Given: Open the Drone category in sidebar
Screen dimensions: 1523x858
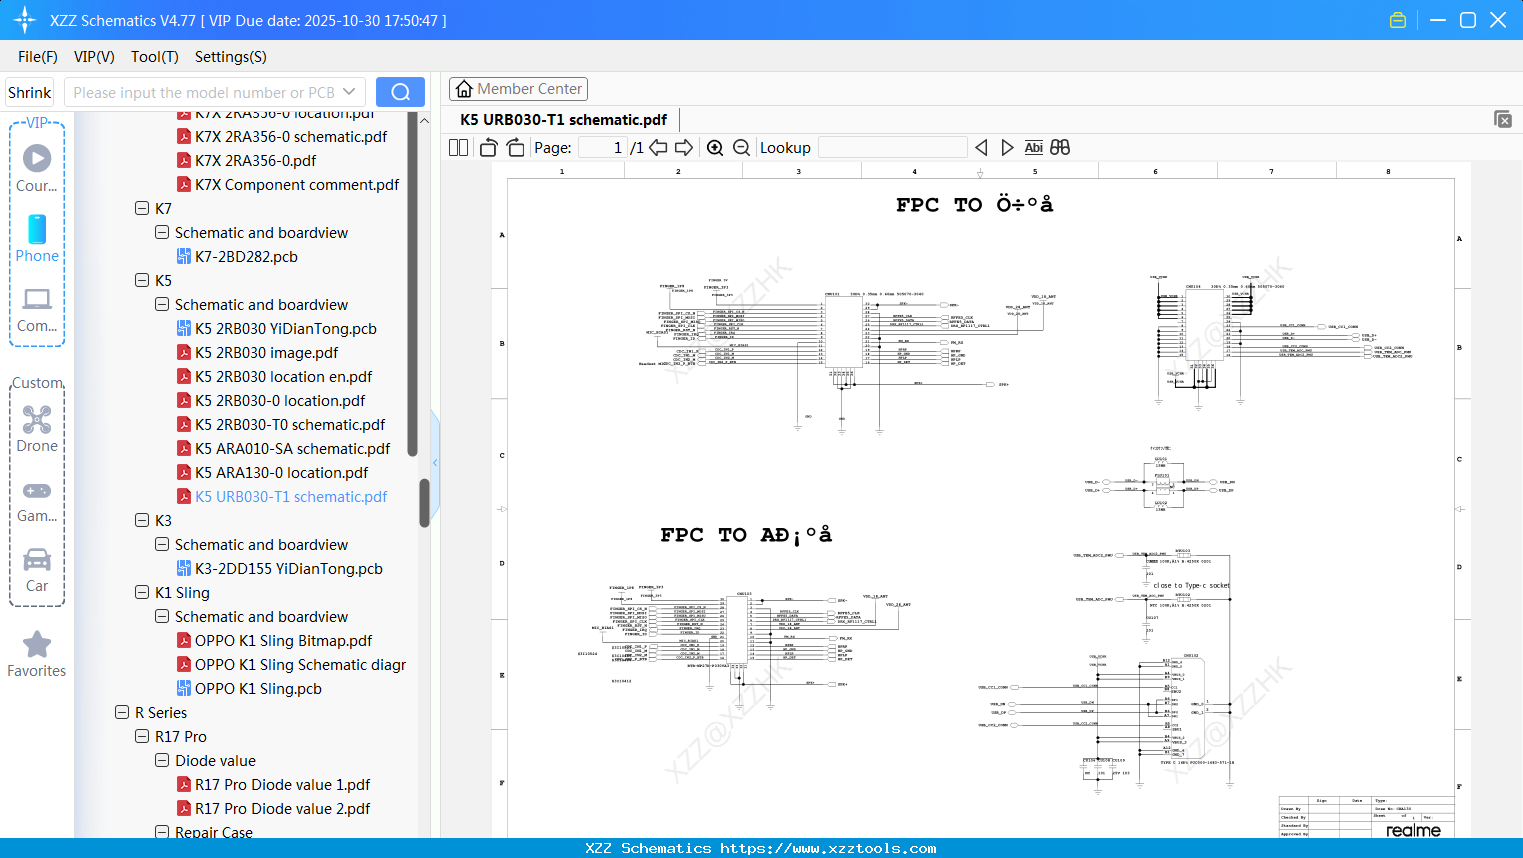Looking at the screenshot, I should click(x=37, y=429).
